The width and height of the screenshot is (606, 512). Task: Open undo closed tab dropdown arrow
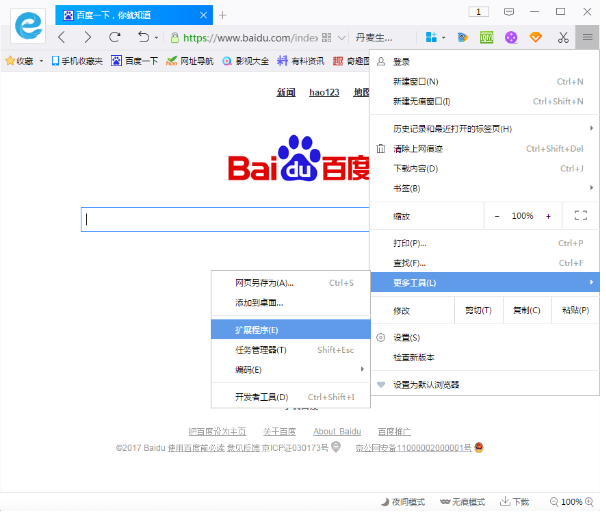click(x=157, y=38)
